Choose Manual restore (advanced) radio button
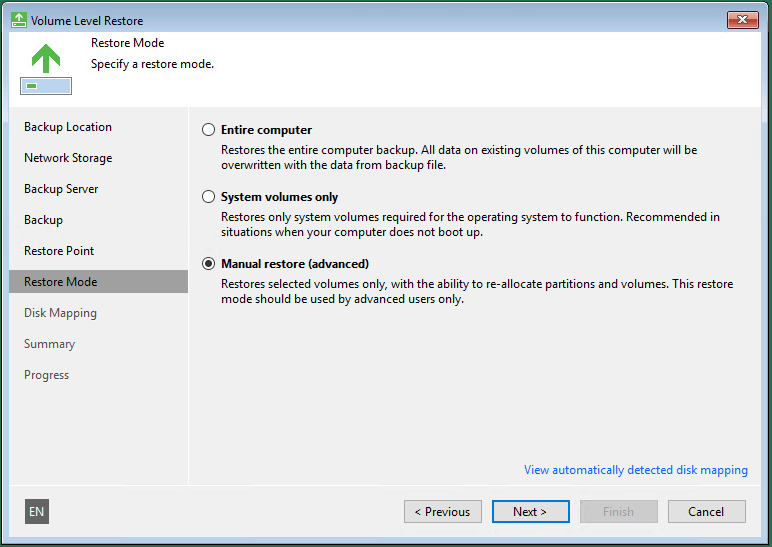This screenshot has height=547, width=772. (208, 263)
